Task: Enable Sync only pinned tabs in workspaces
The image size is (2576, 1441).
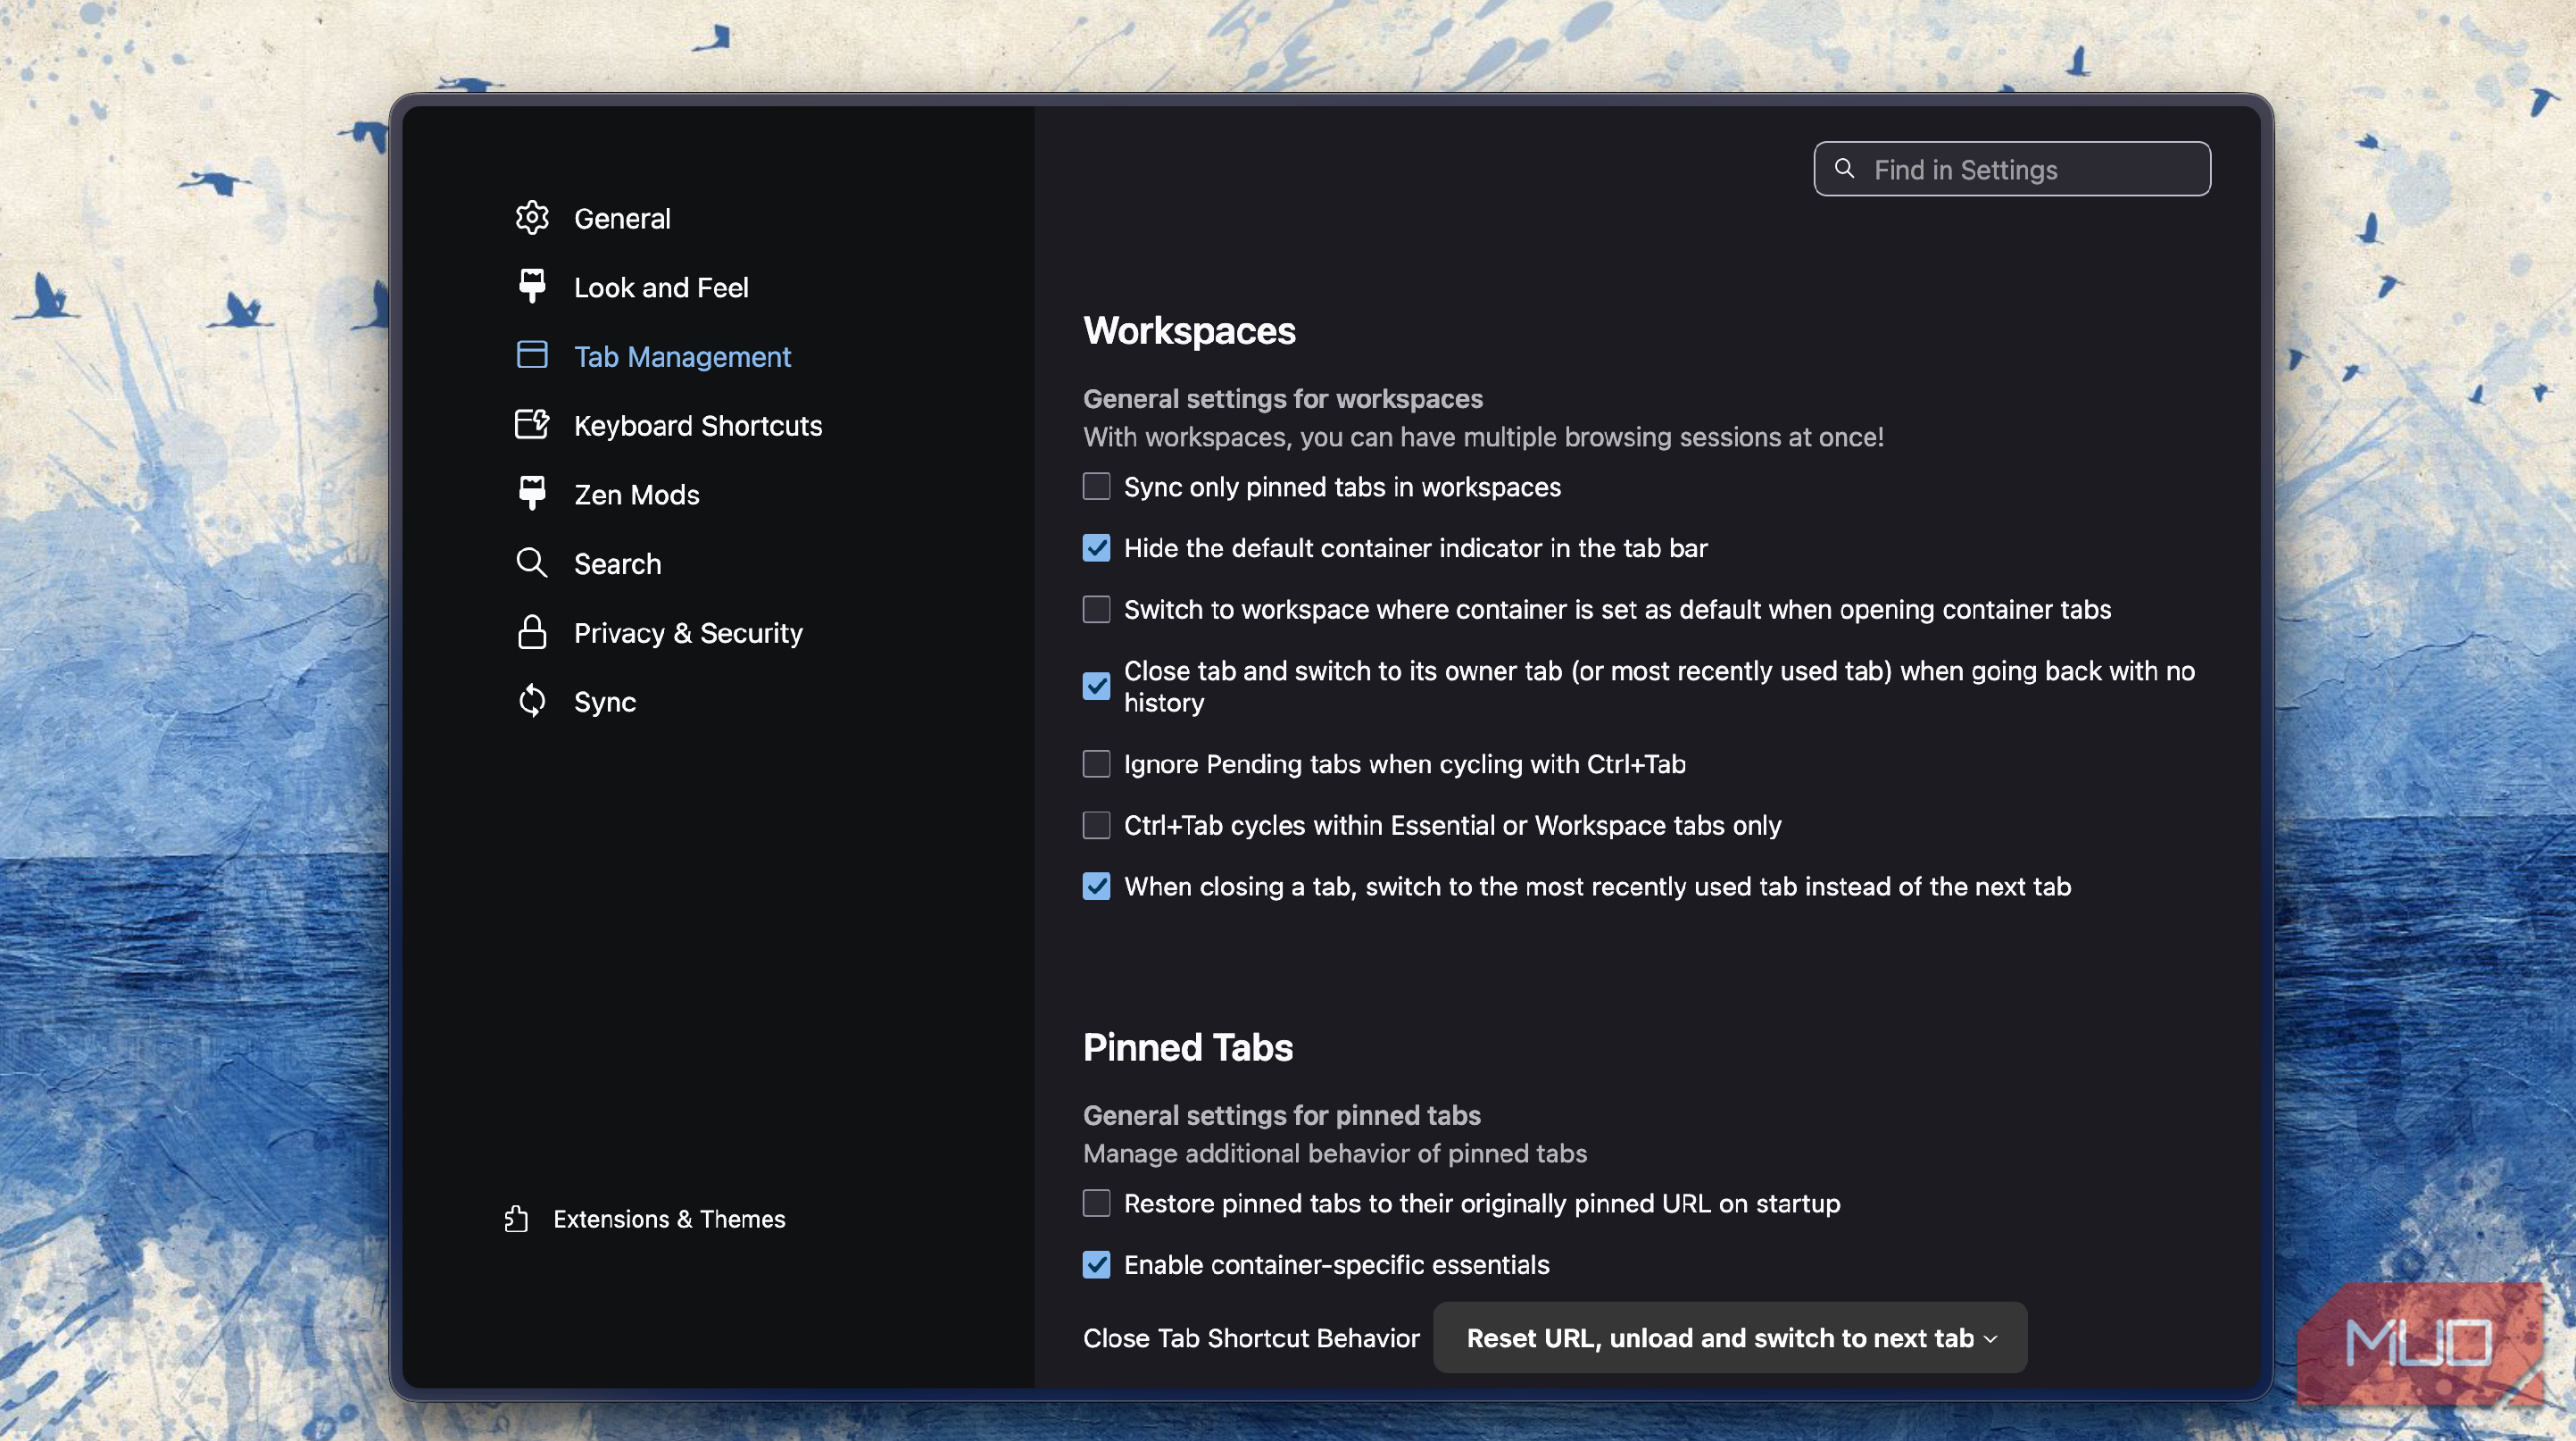Action: (1096, 487)
